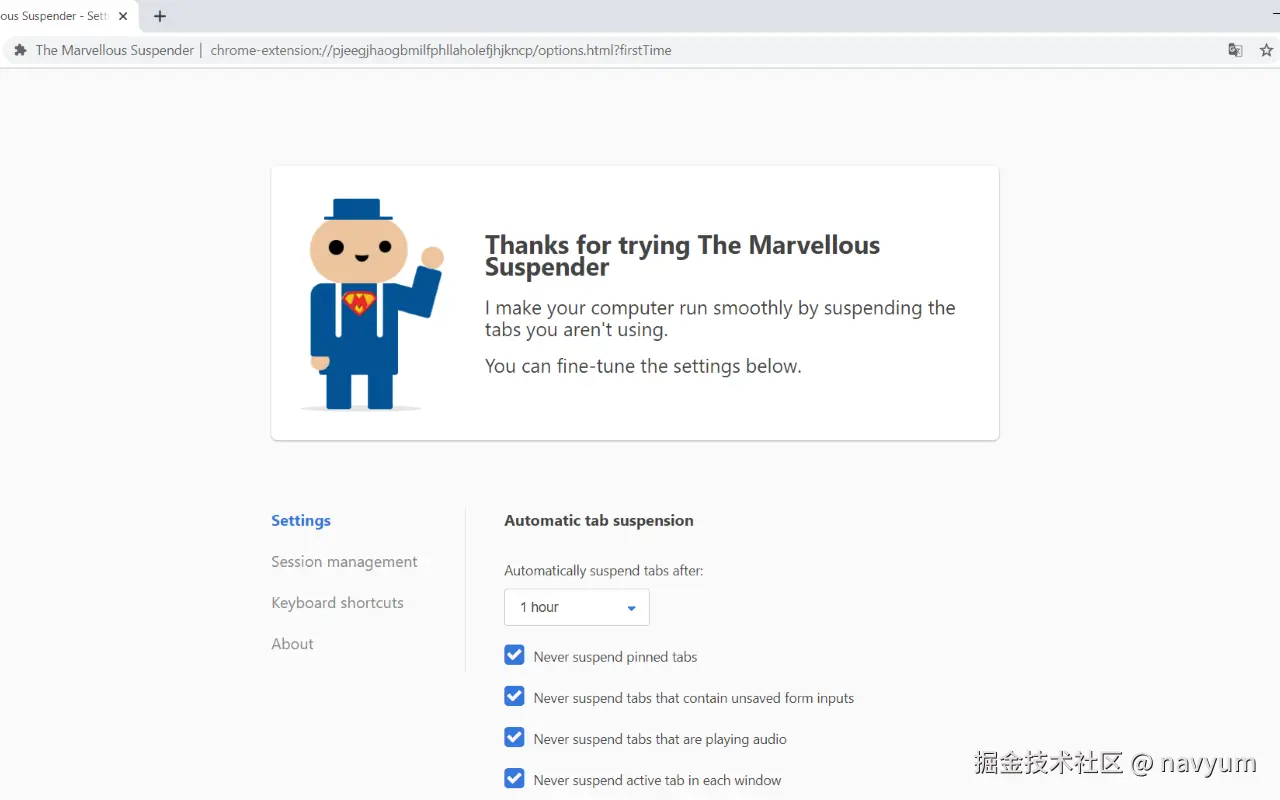Click the extension puzzle icon in address bar
This screenshot has height=800, width=1280.
pos(20,50)
